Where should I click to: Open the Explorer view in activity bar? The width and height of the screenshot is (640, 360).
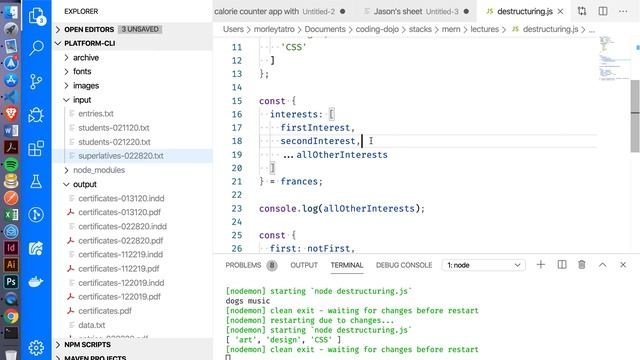36,16
